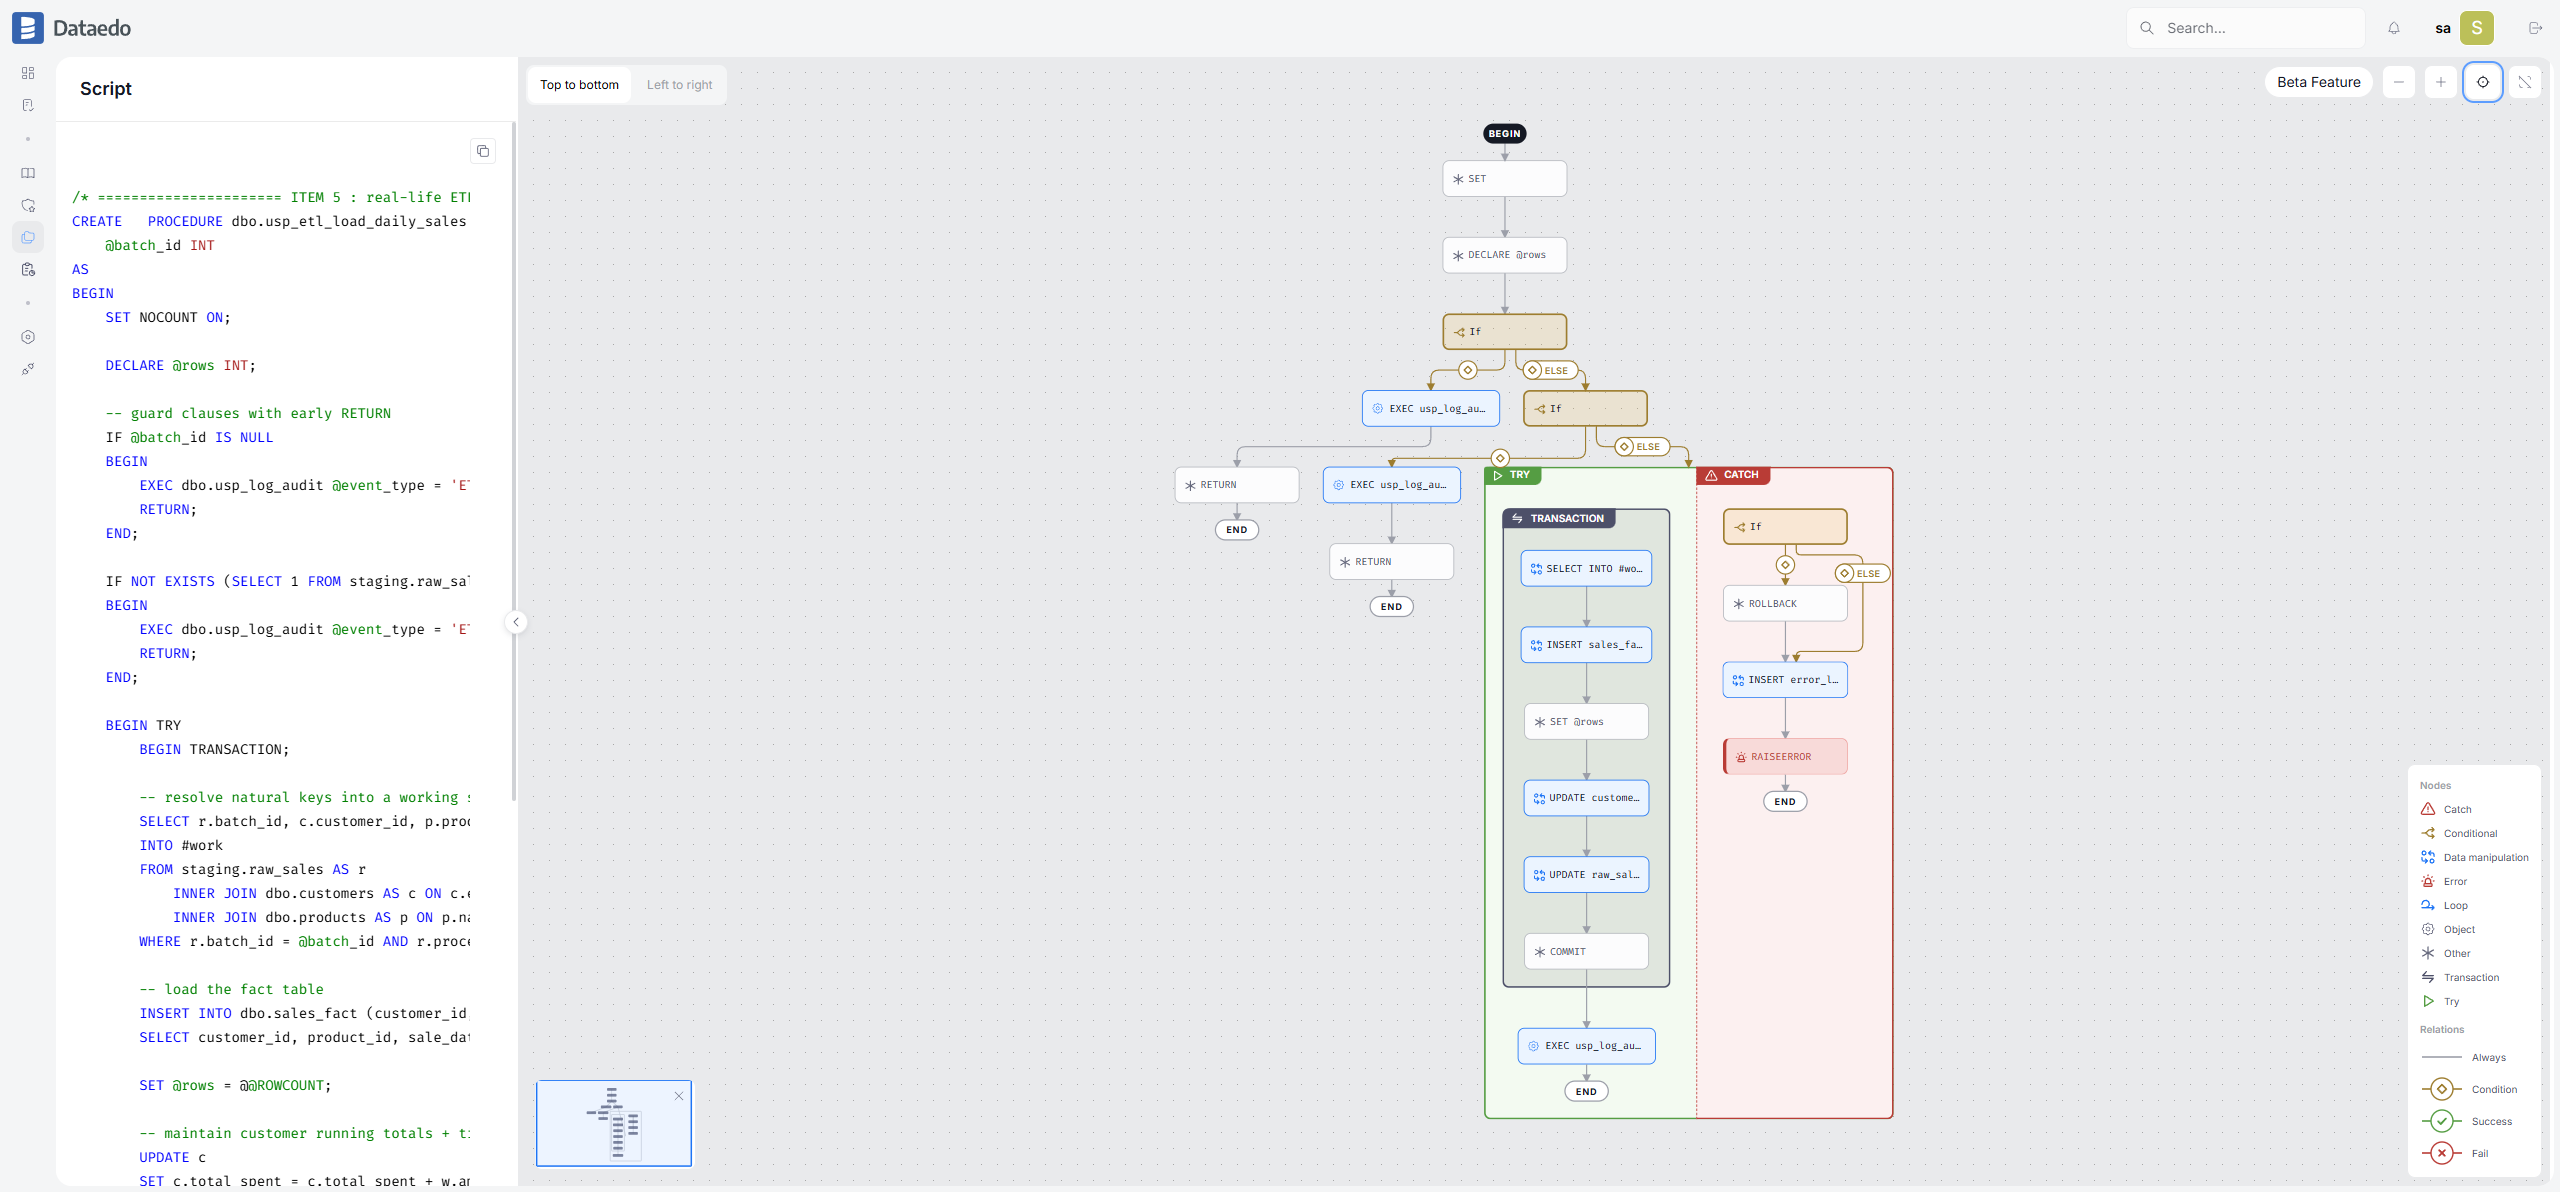Select the topmost EXEC usp_log_au node
Image resolution: width=2560 pixels, height=1192 pixels.
[x=1430, y=408]
